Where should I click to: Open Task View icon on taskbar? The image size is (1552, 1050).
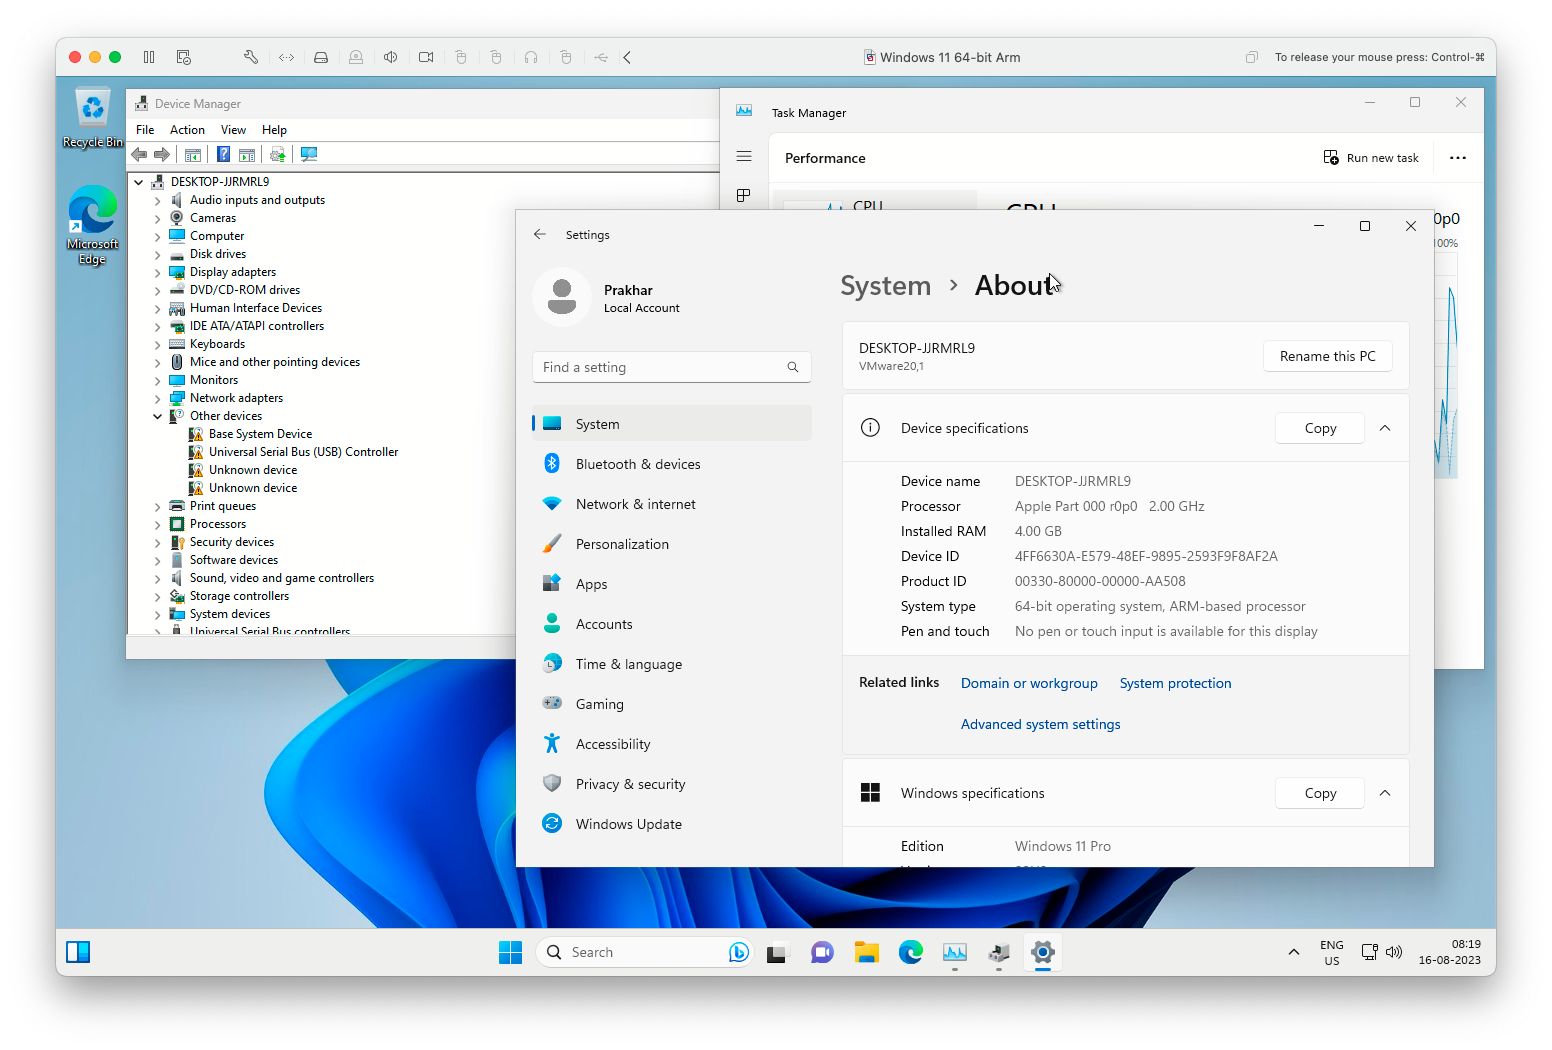pyautogui.click(x=777, y=952)
